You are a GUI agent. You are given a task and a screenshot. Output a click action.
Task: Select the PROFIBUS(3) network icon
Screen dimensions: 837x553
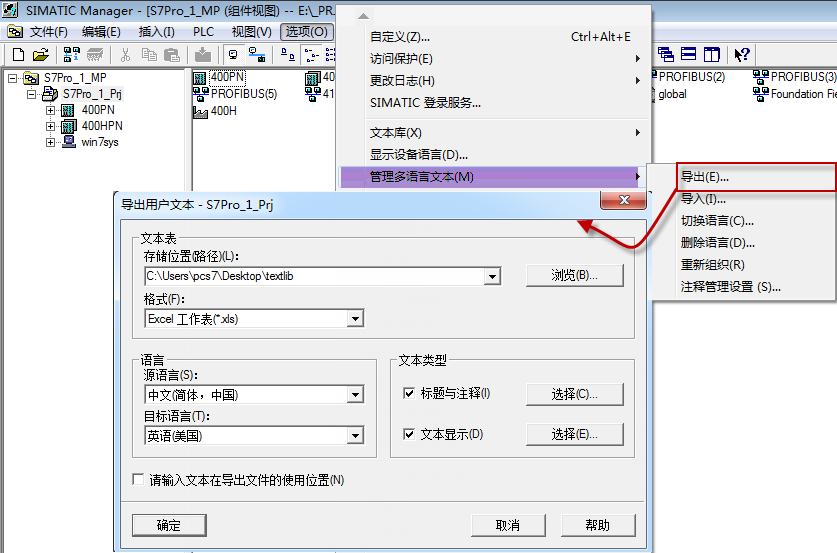[761, 77]
